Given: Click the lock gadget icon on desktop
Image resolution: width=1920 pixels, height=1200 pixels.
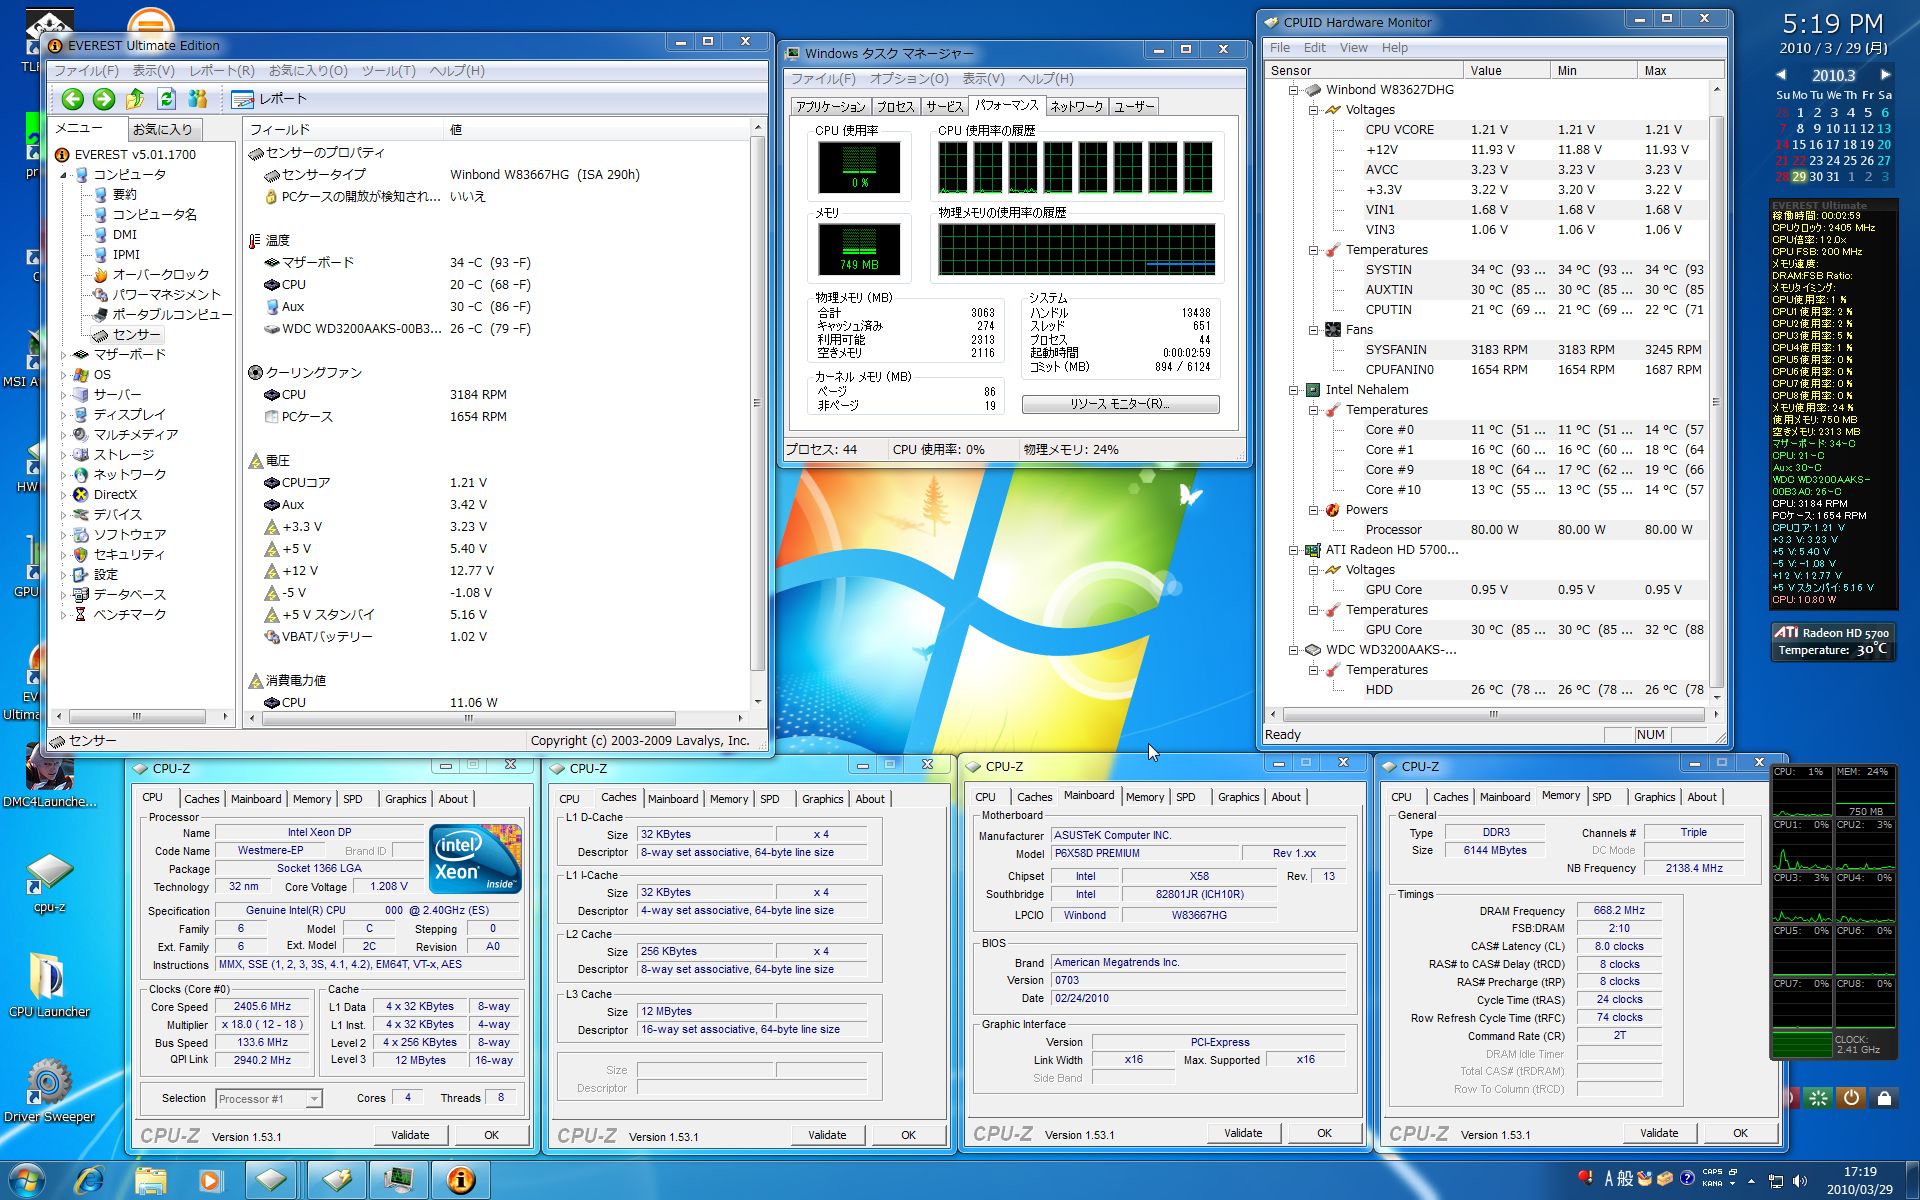Looking at the screenshot, I should (1884, 1097).
